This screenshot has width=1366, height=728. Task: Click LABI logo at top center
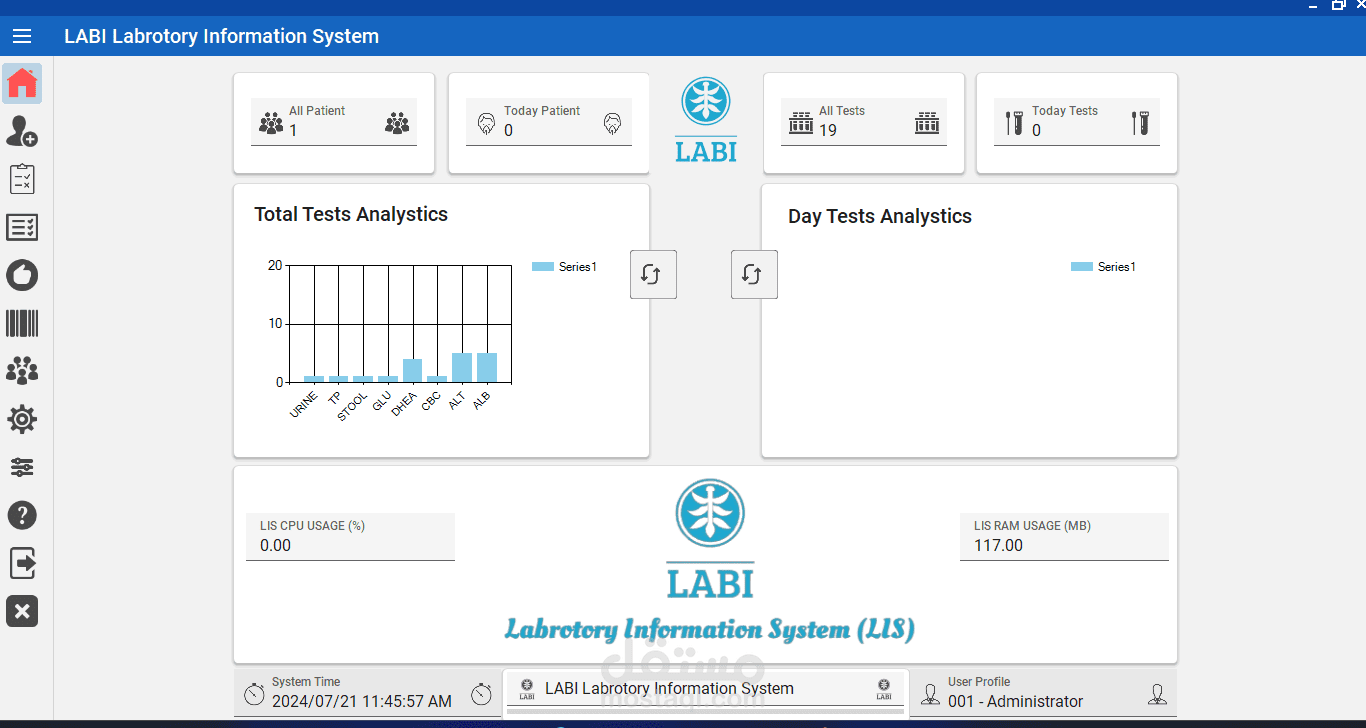(706, 119)
